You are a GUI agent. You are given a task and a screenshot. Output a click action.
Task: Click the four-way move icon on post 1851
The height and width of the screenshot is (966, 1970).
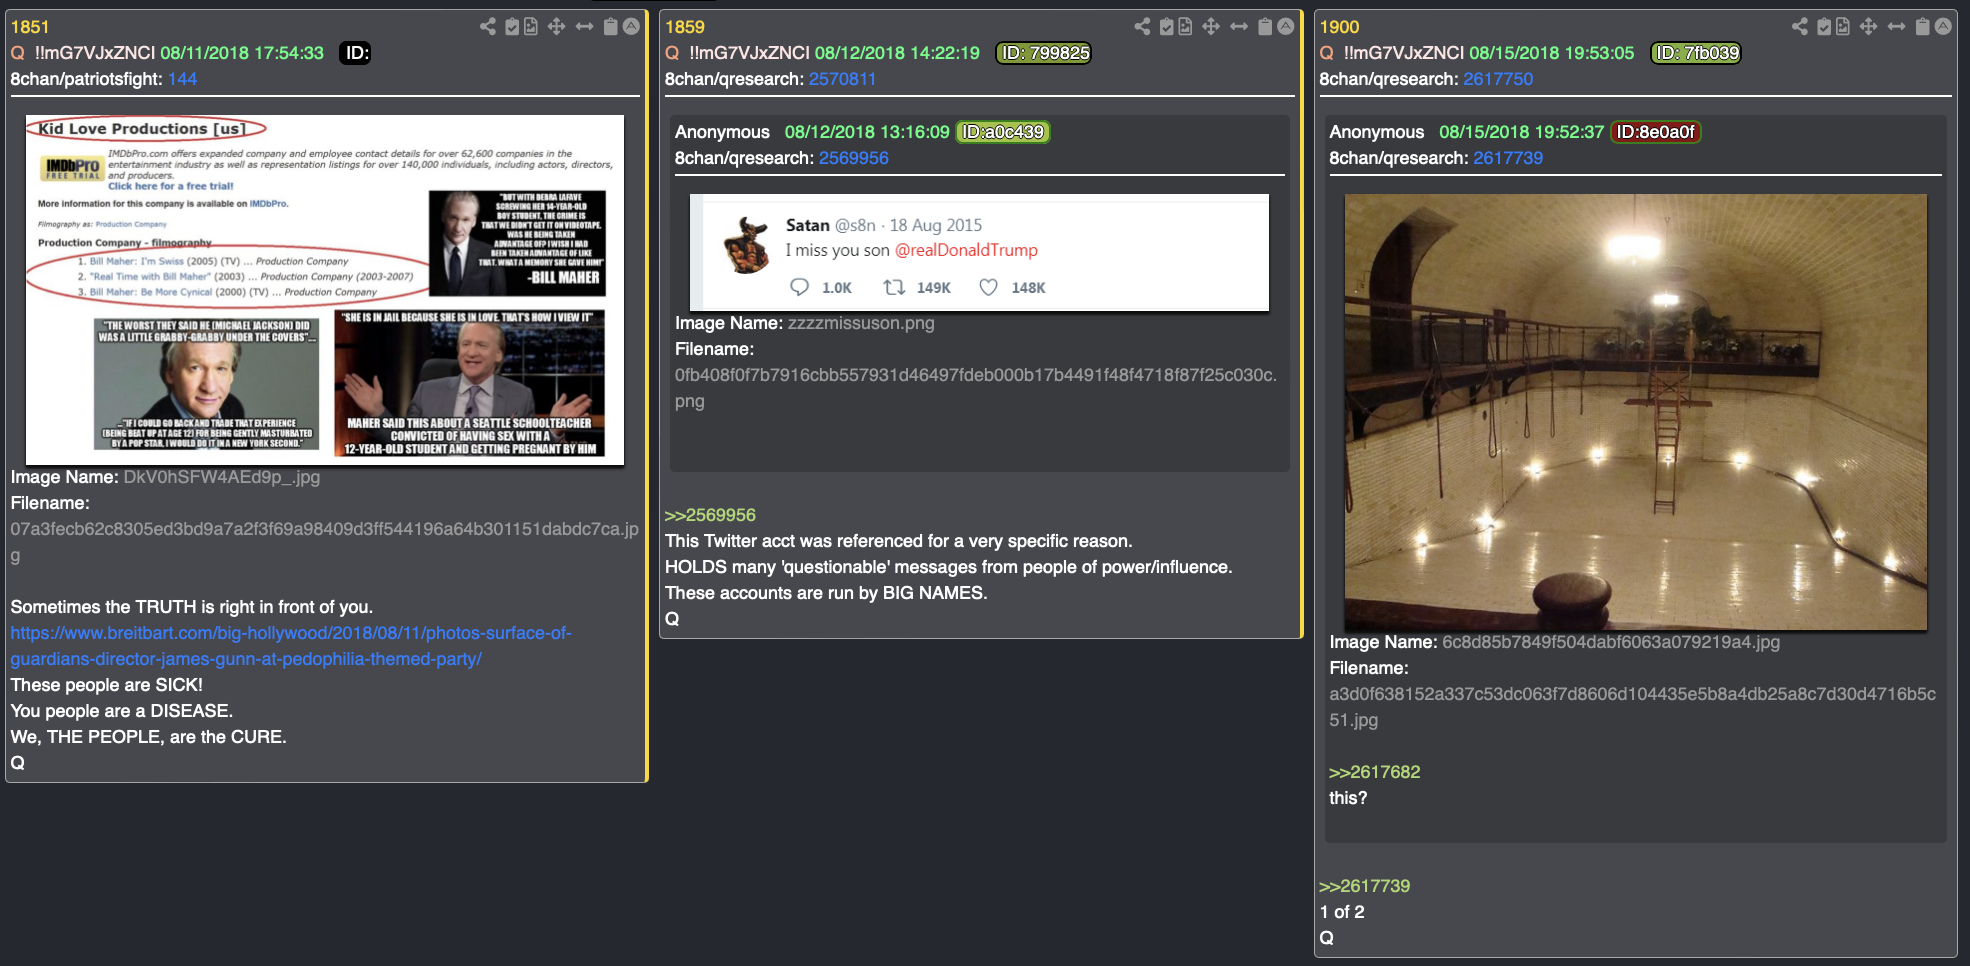pos(557,26)
